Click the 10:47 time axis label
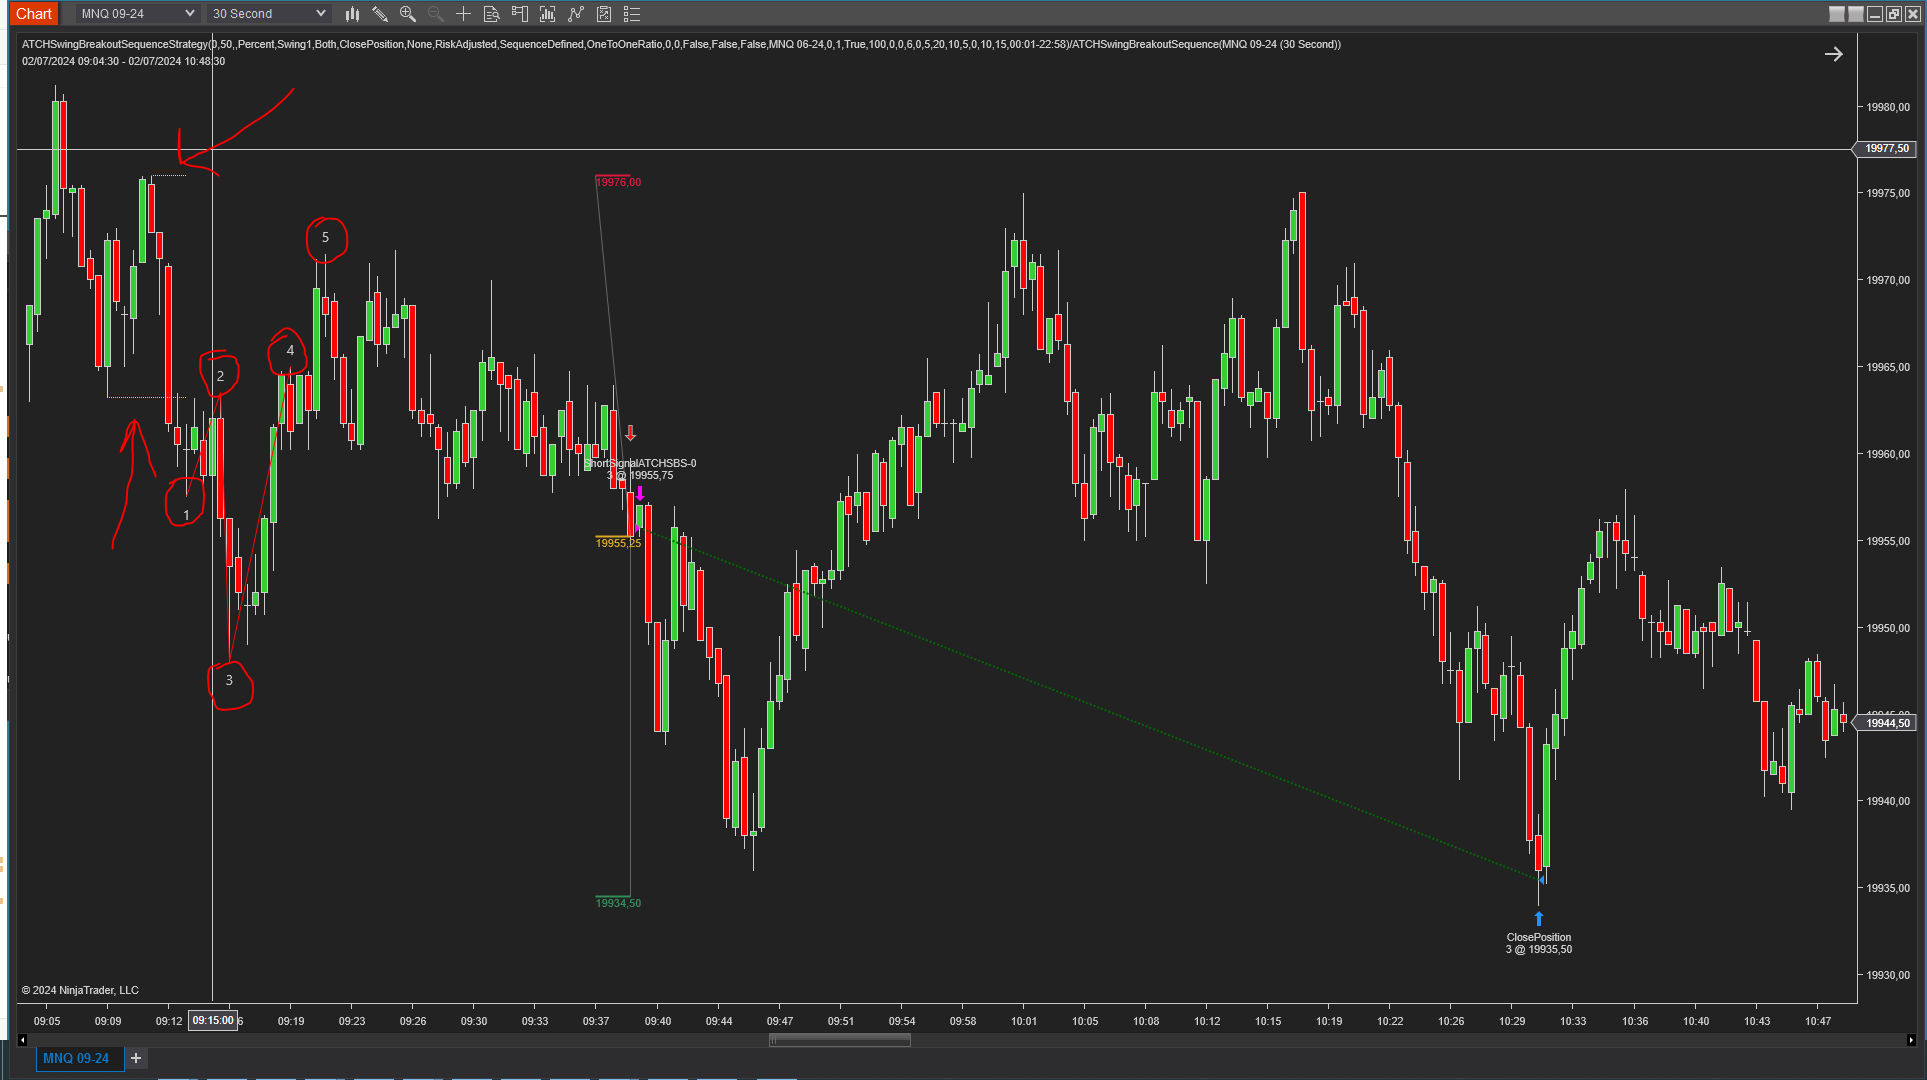This screenshot has height=1080, width=1927. 1818,1021
